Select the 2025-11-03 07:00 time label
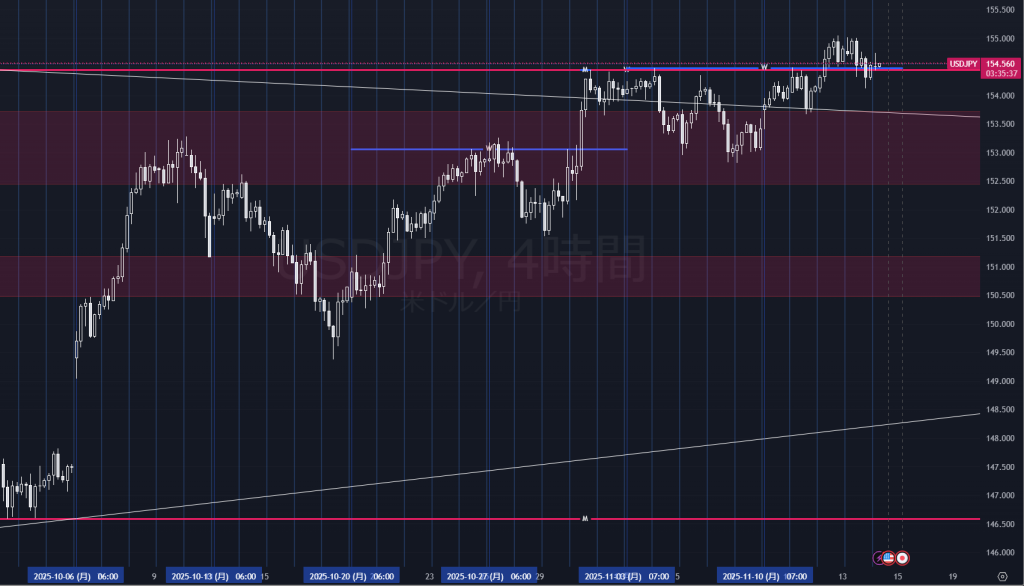 click(x=625, y=577)
